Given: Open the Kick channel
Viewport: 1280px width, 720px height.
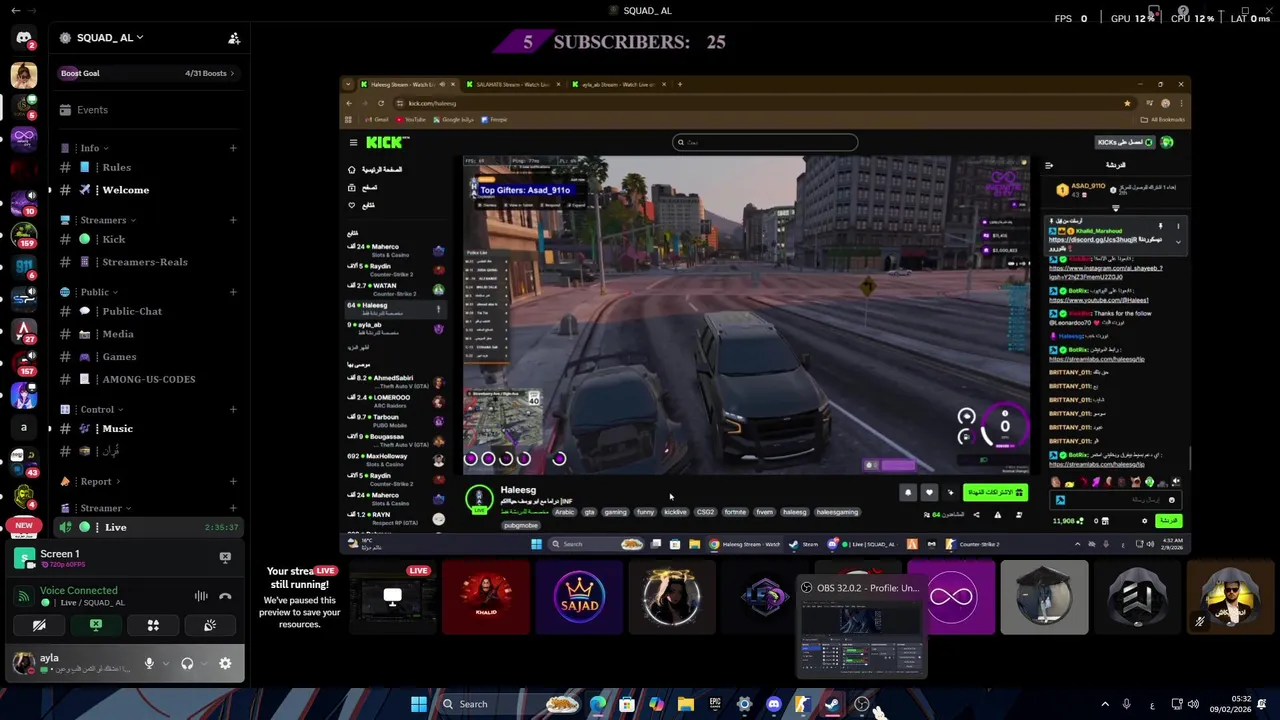Looking at the screenshot, I should [x=147, y=239].
